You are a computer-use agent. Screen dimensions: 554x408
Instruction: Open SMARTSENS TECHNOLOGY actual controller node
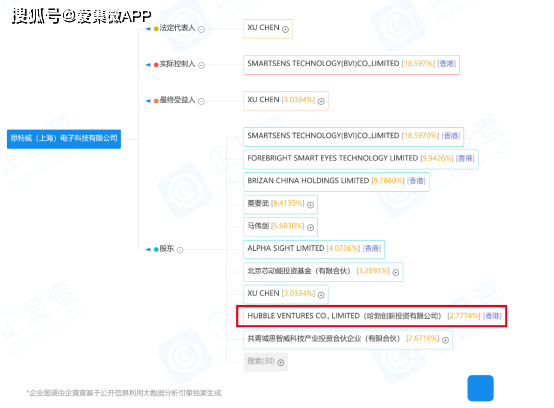[x=352, y=65]
